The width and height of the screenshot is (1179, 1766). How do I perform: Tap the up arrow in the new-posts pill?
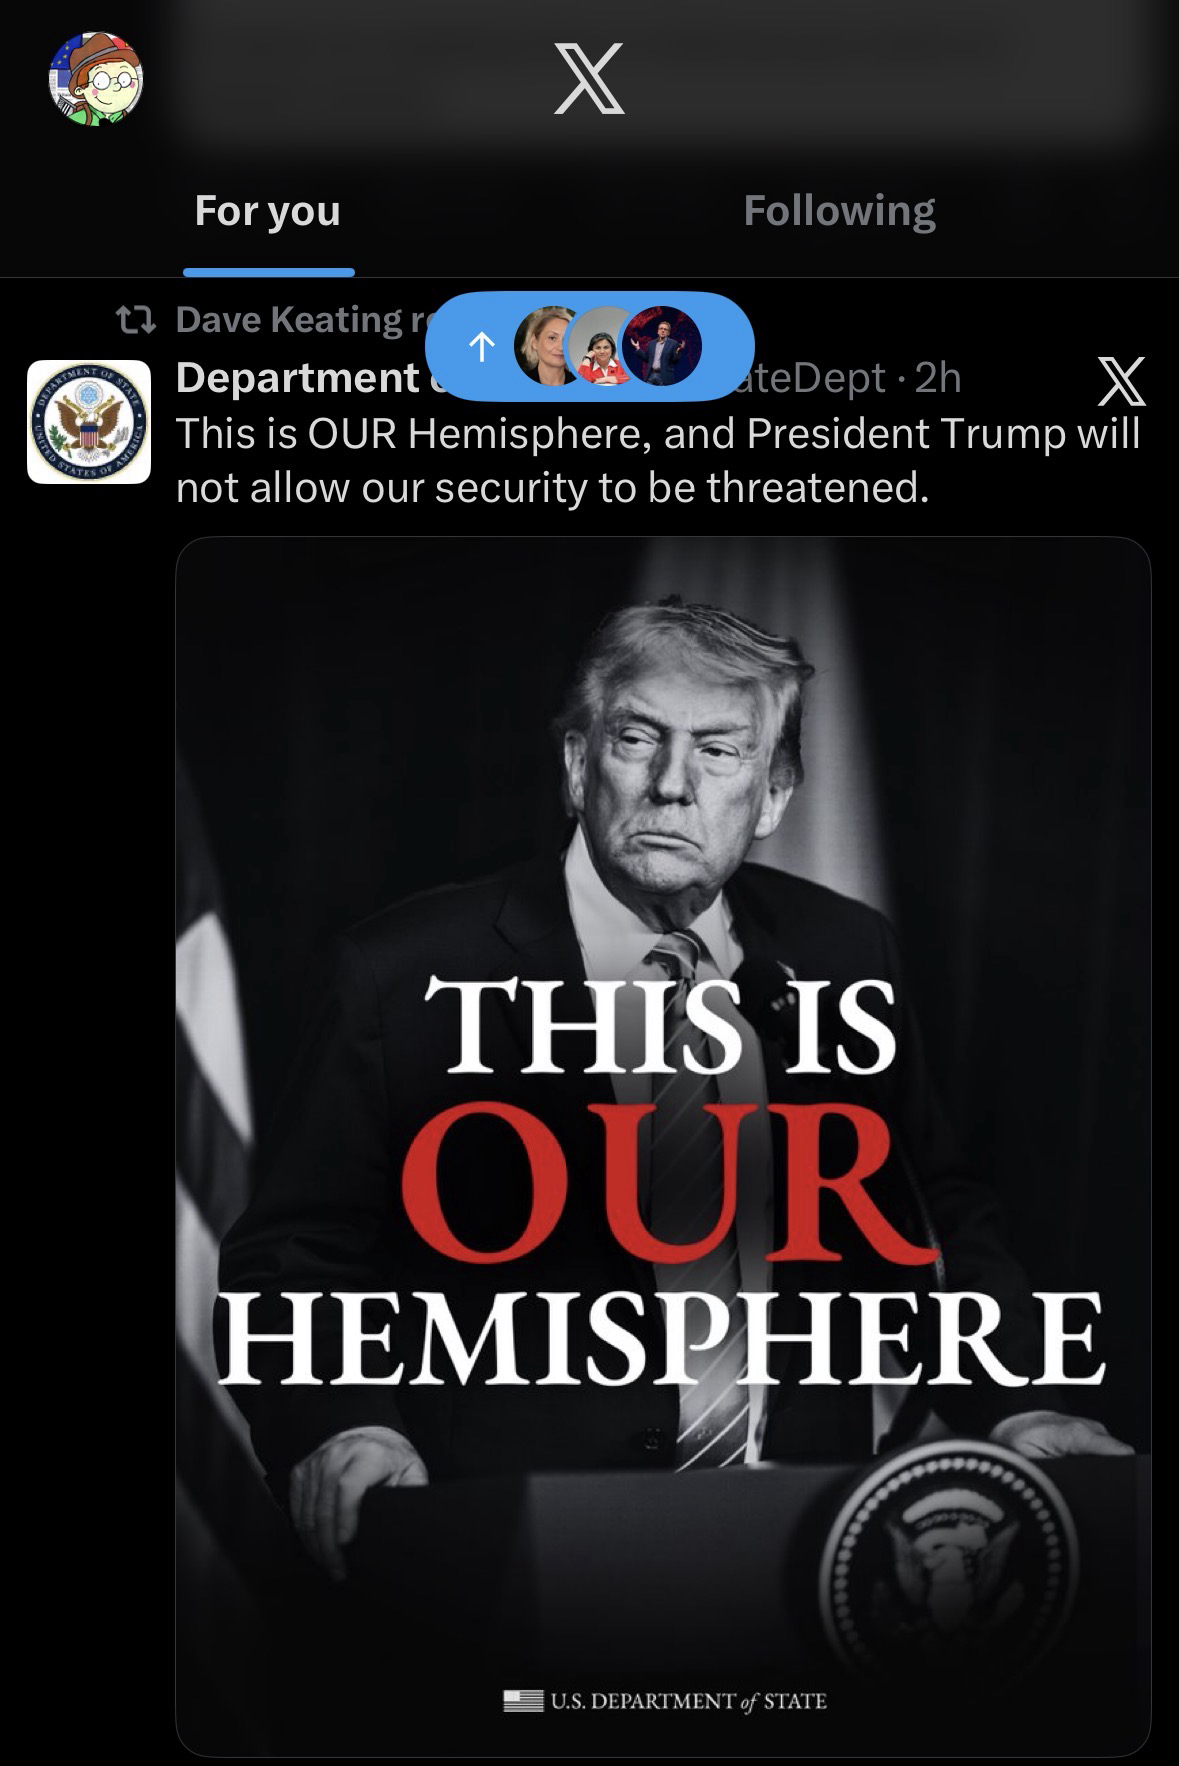pos(481,347)
